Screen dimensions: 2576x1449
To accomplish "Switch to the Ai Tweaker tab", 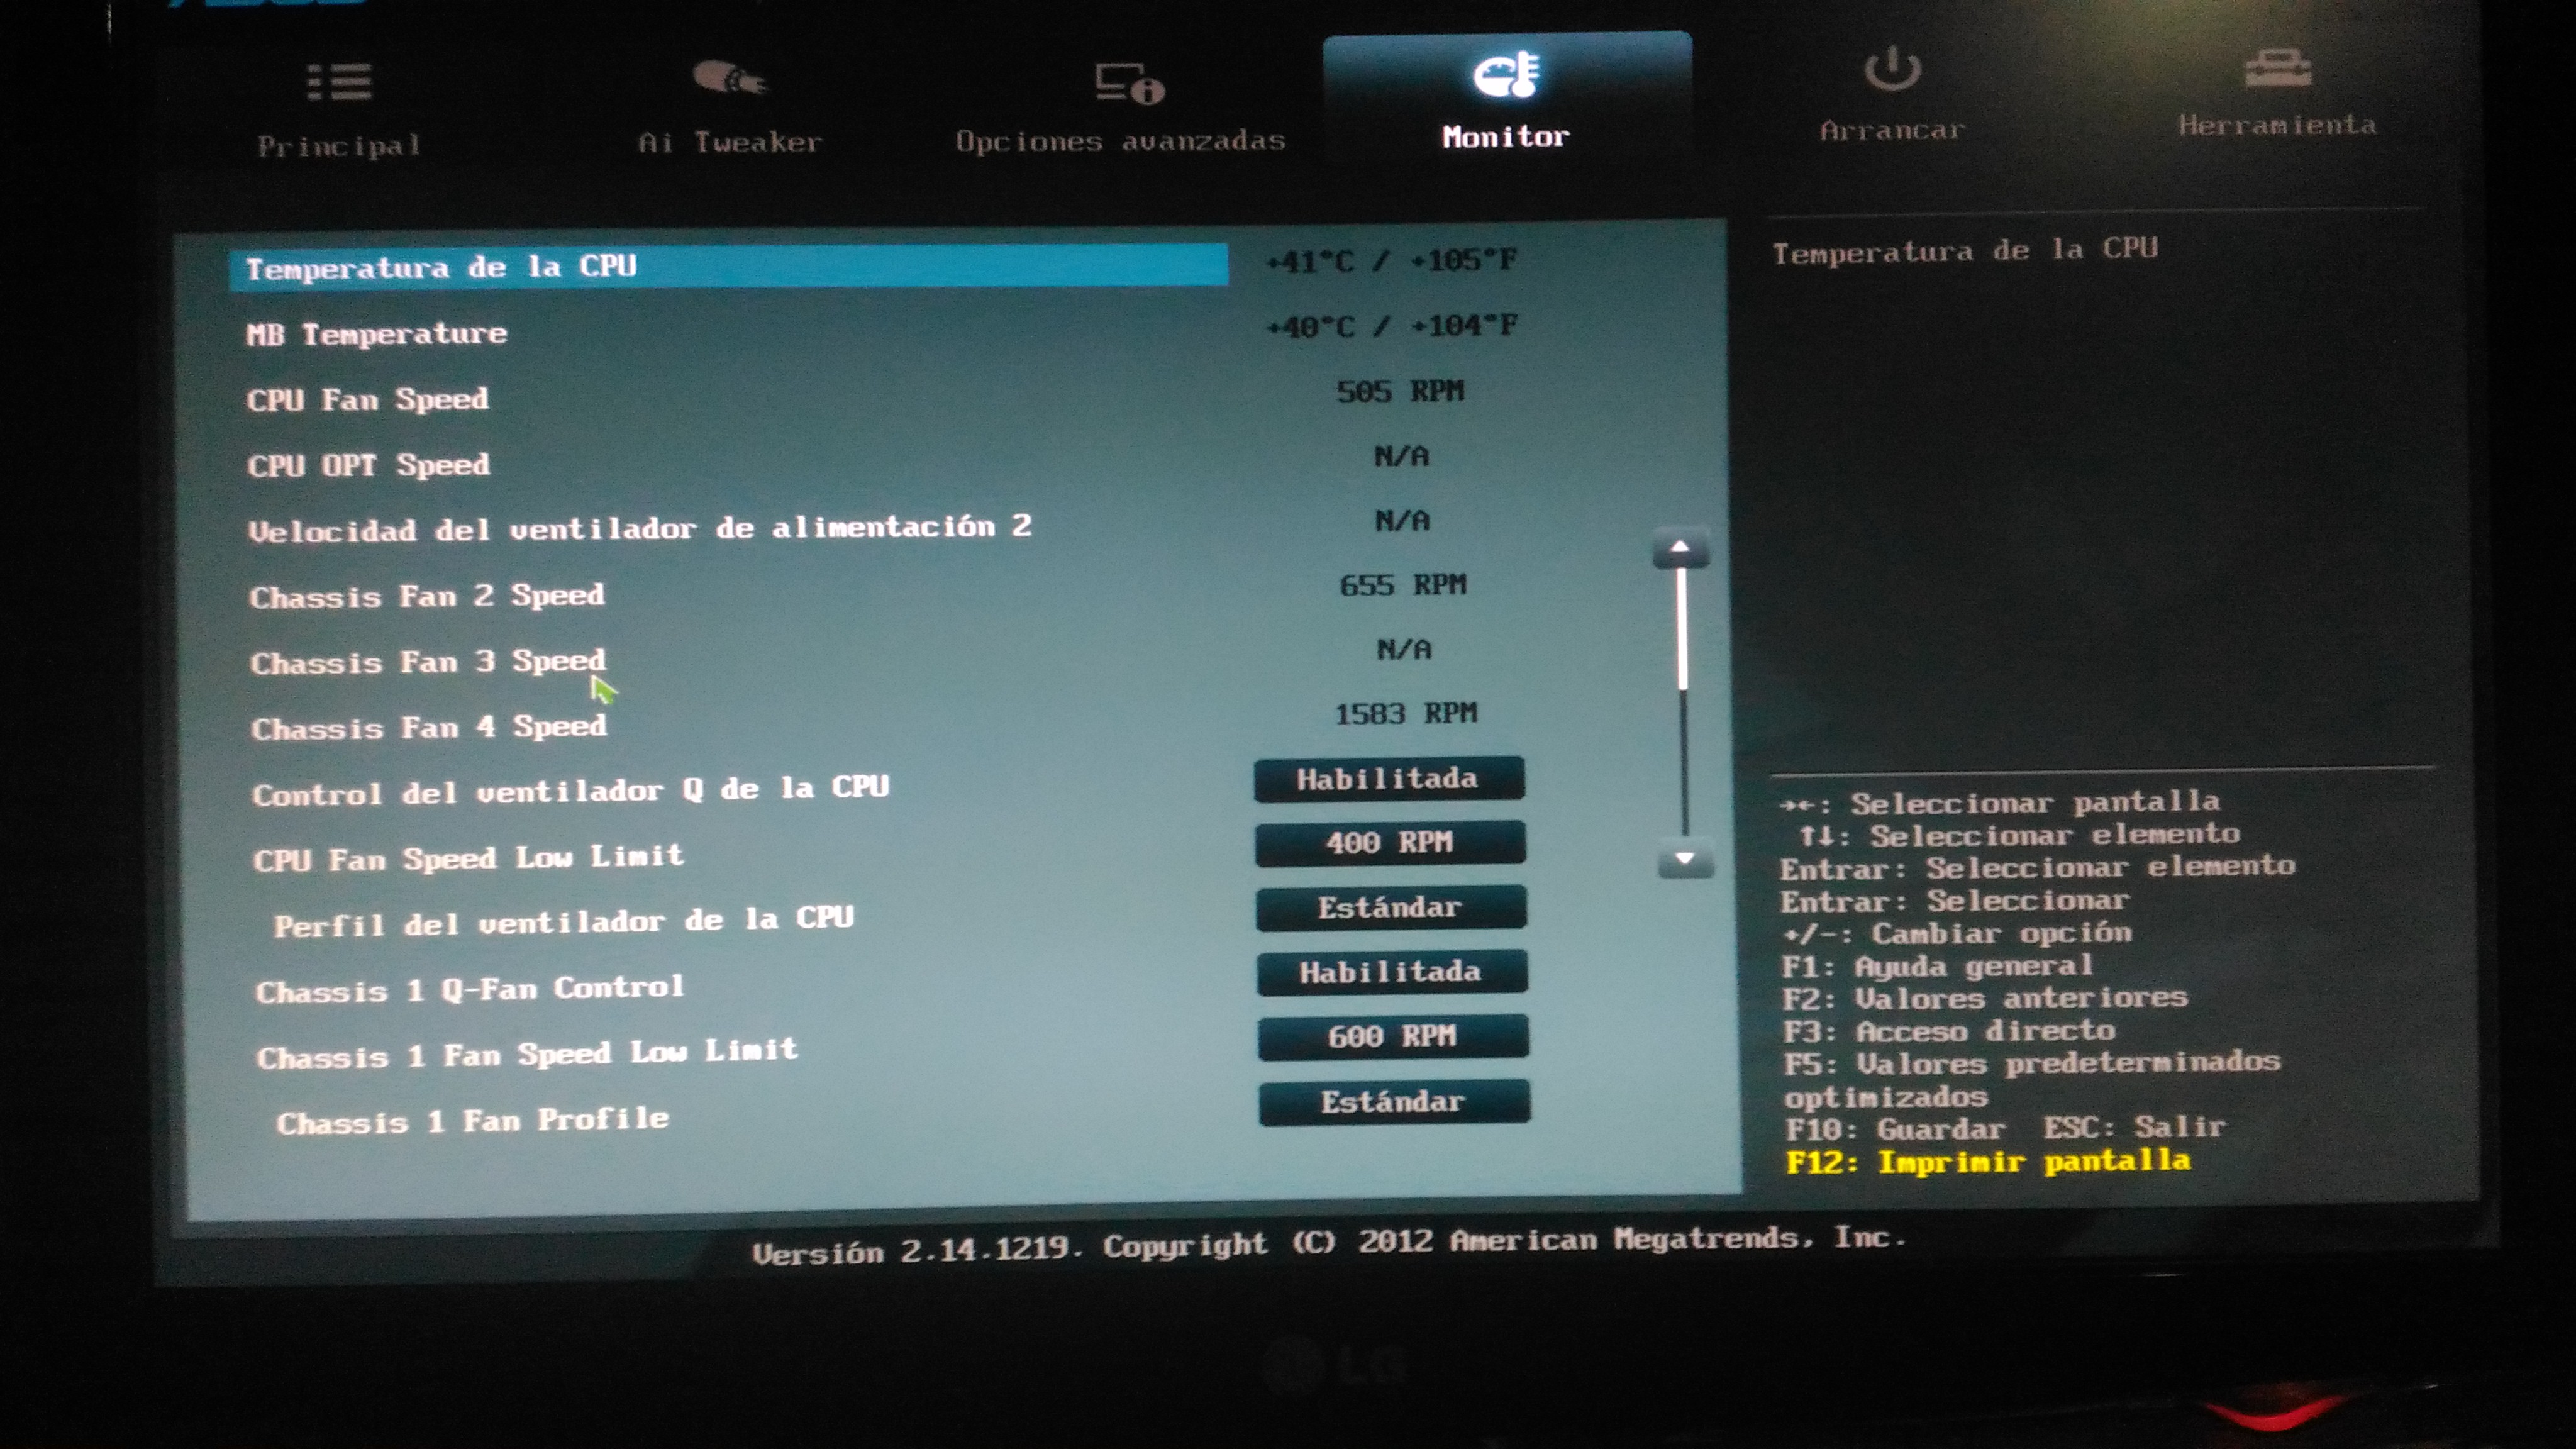I will pos(730,142).
